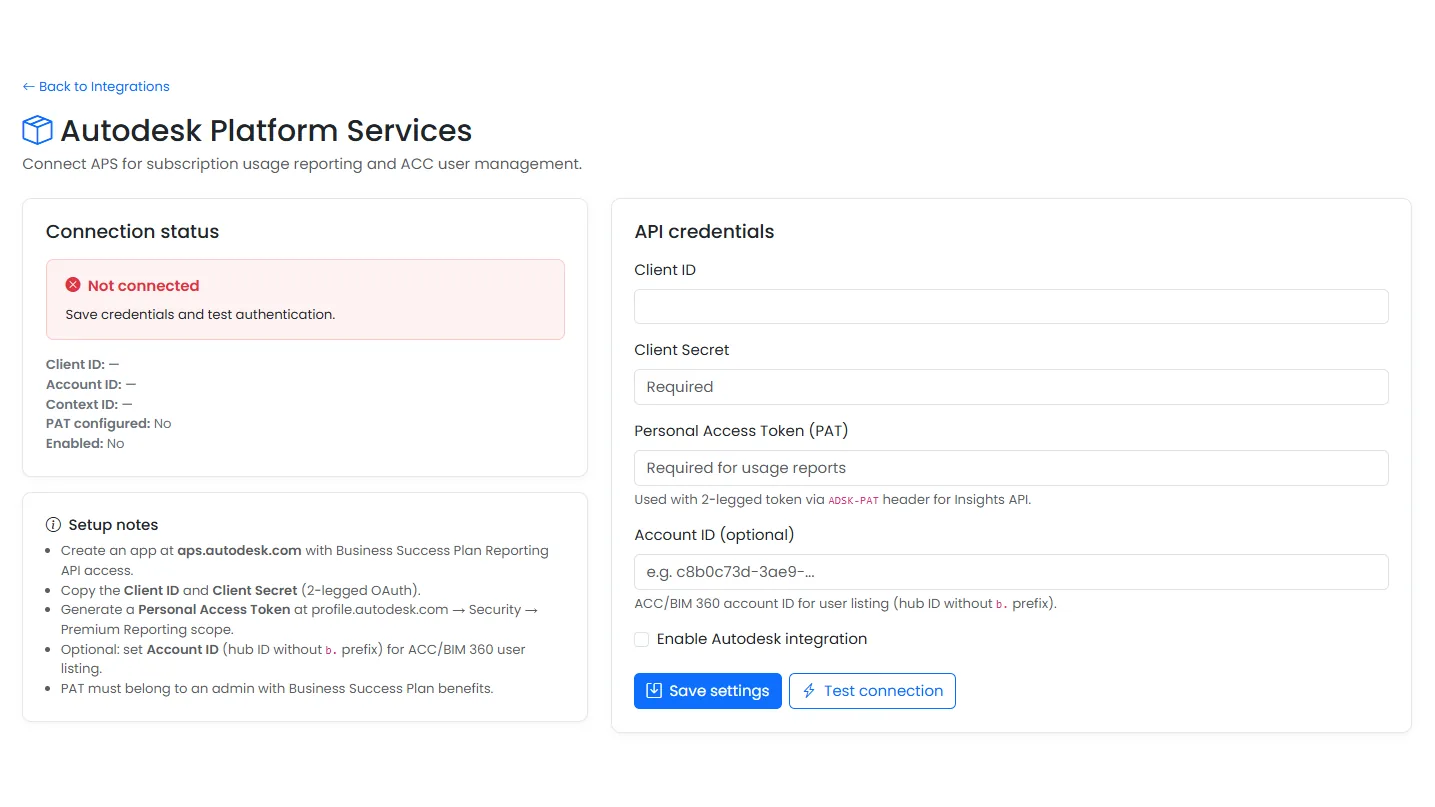The width and height of the screenshot is (1435, 807).
Task: Go back to Integrations
Action: pos(96,86)
